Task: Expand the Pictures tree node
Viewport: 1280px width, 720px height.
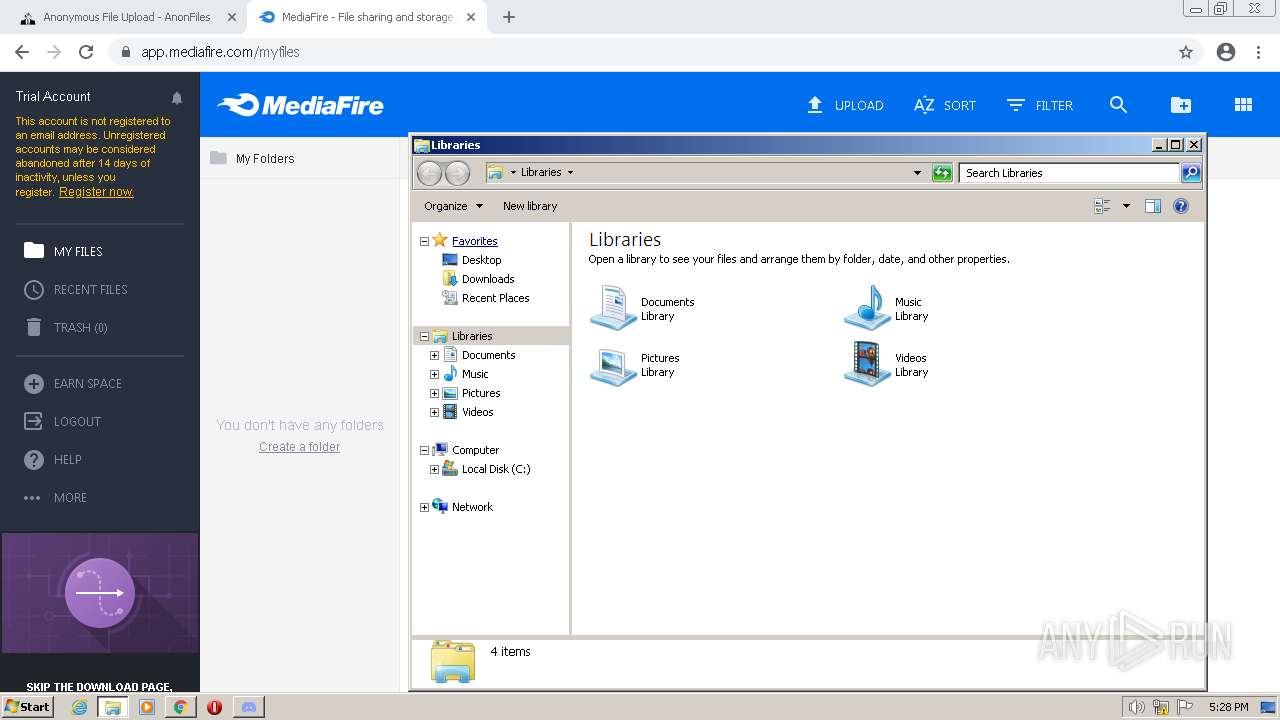Action: [434, 393]
